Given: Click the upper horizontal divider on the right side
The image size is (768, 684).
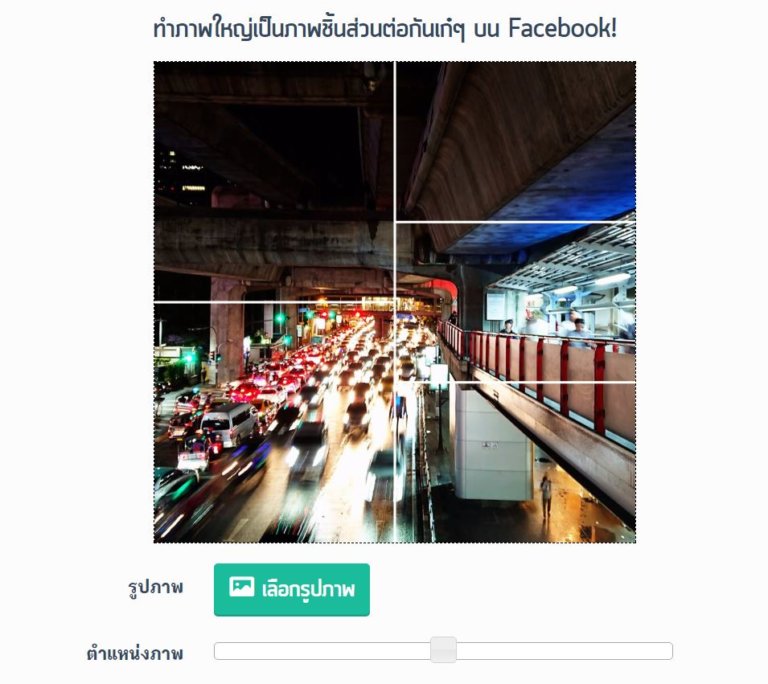Looking at the screenshot, I should [x=516, y=222].
